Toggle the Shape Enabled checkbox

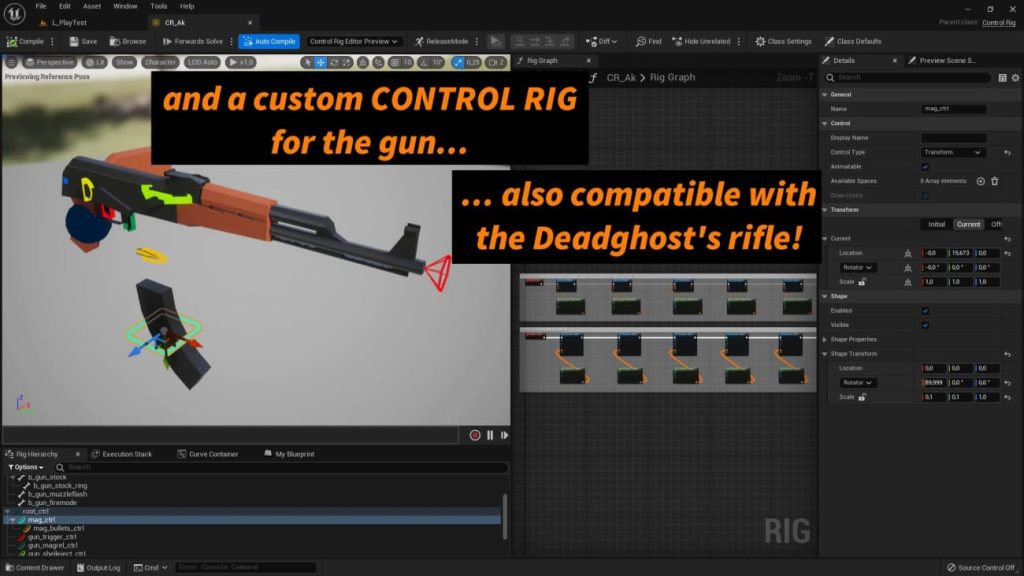[x=925, y=311]
